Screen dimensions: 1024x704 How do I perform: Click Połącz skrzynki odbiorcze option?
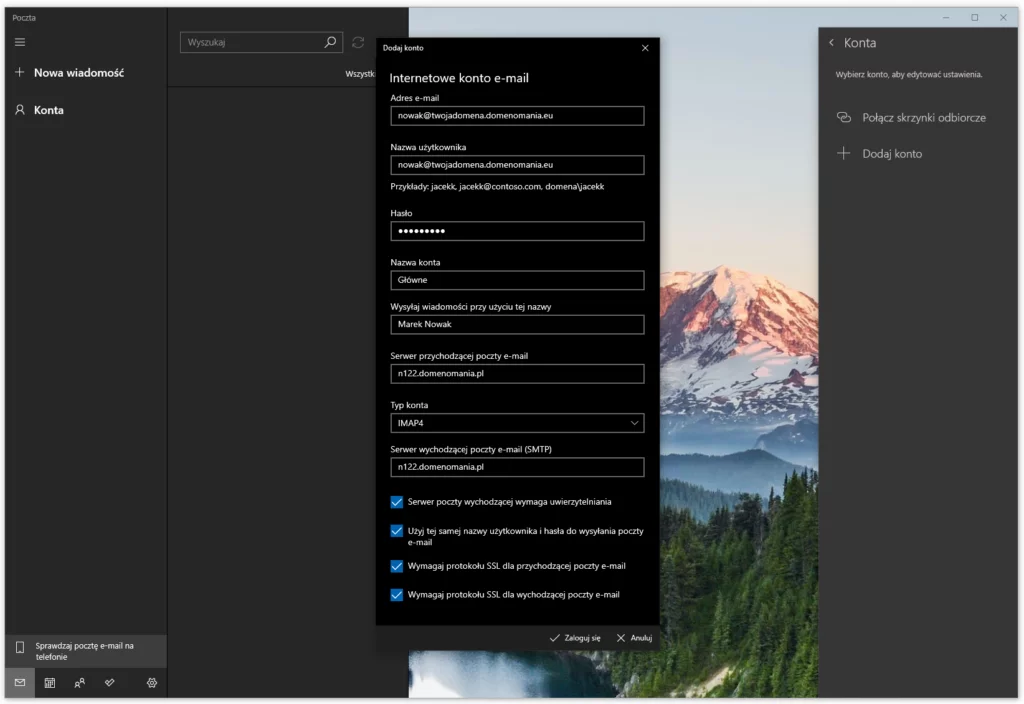pyautogui.click(x=923, y=117)
